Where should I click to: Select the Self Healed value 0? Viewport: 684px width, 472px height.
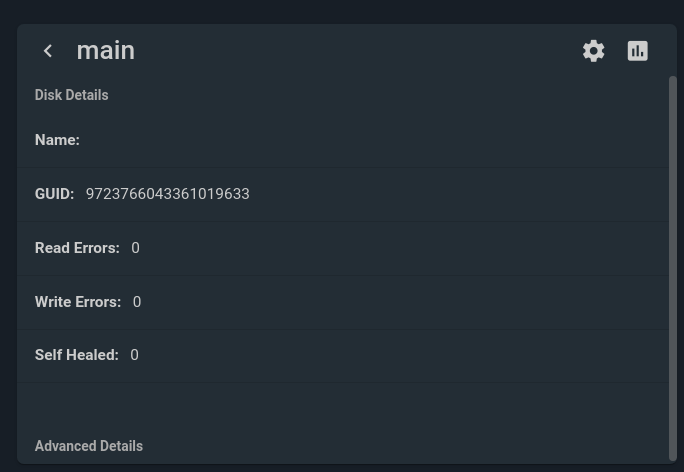point(134,355)
